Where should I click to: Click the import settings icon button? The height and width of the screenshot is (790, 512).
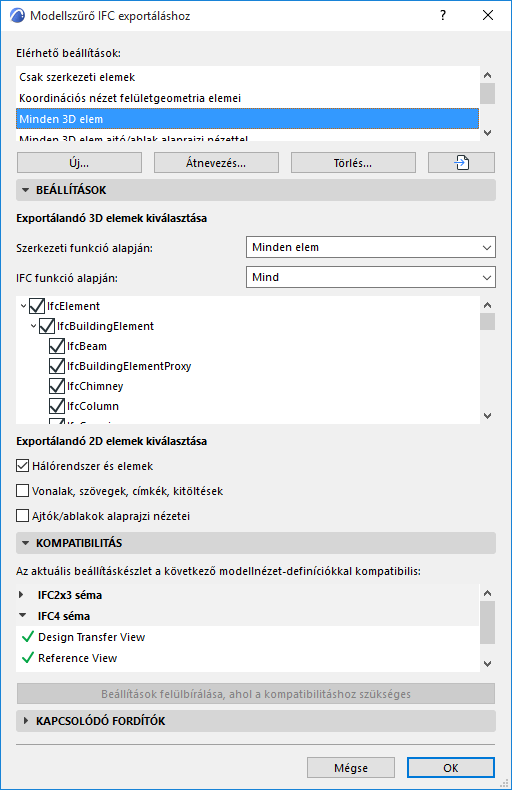pyautogui.click(x=461, y=163)
